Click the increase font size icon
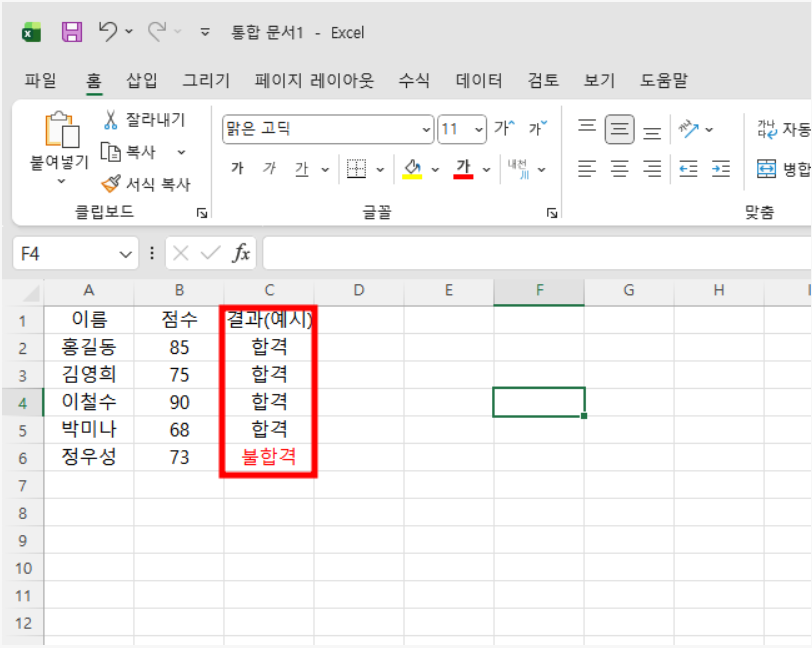 click(x=503, y=129)
